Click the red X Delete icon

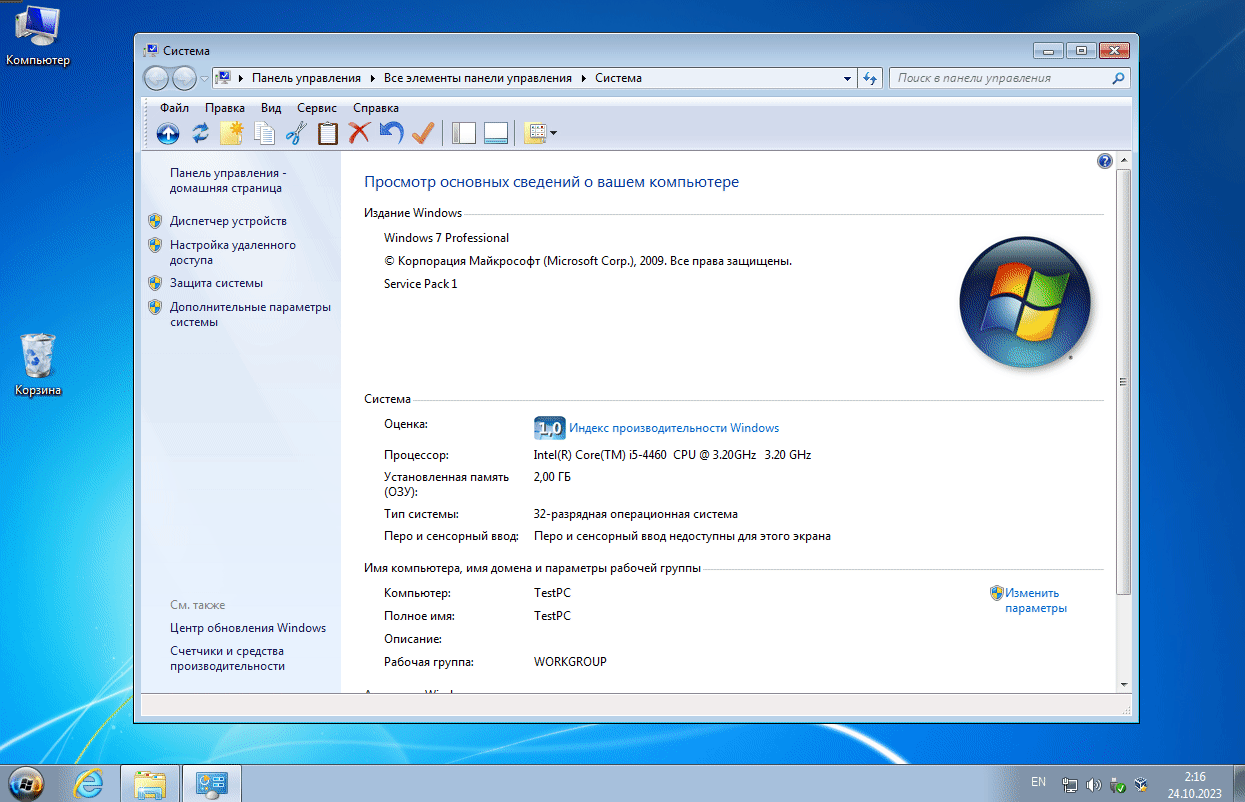[x=360, y=133]
